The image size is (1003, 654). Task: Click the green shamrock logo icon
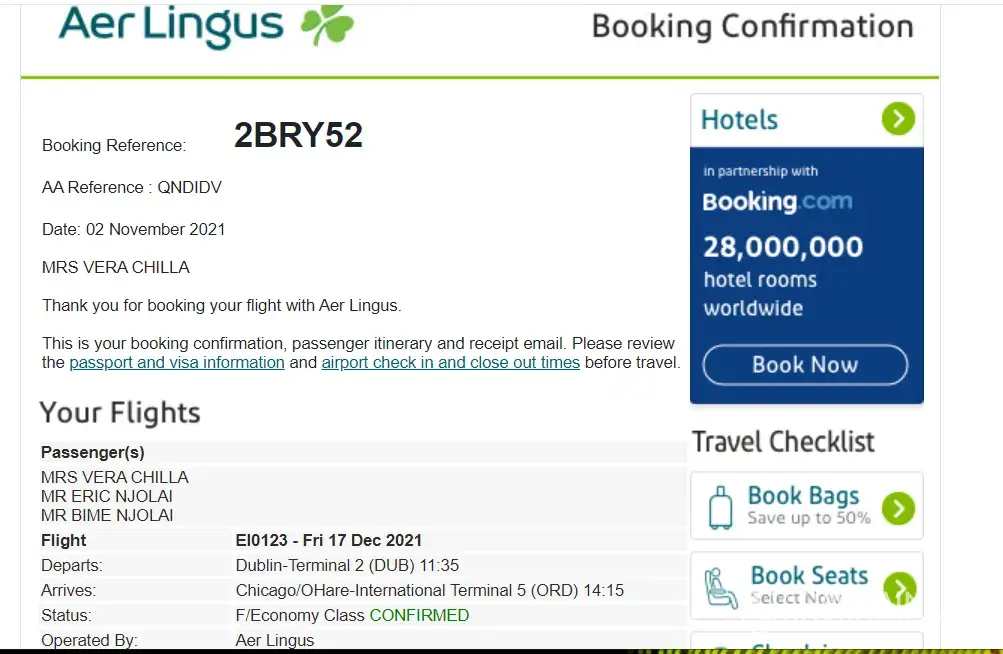point(327,25)
